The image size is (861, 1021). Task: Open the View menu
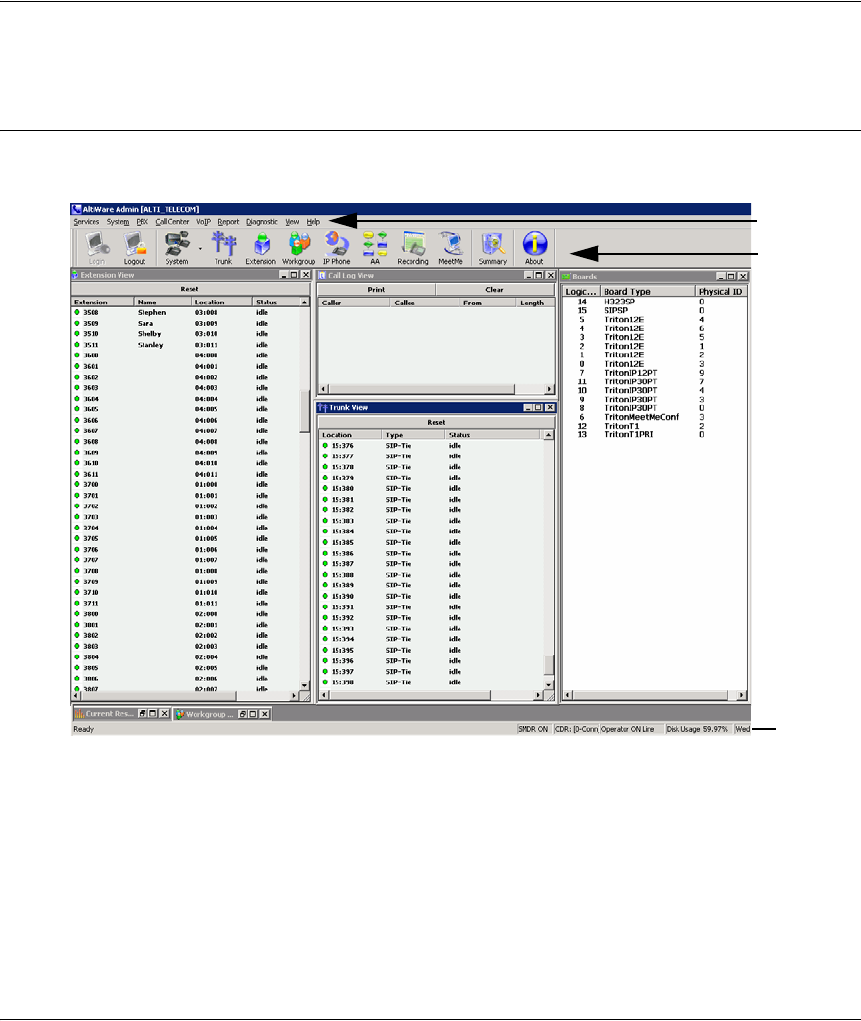pos(292,222)
